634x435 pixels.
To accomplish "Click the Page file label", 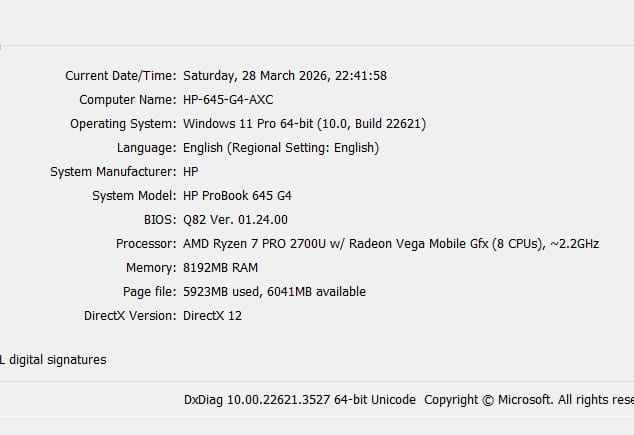I will [x=148, y=292].
